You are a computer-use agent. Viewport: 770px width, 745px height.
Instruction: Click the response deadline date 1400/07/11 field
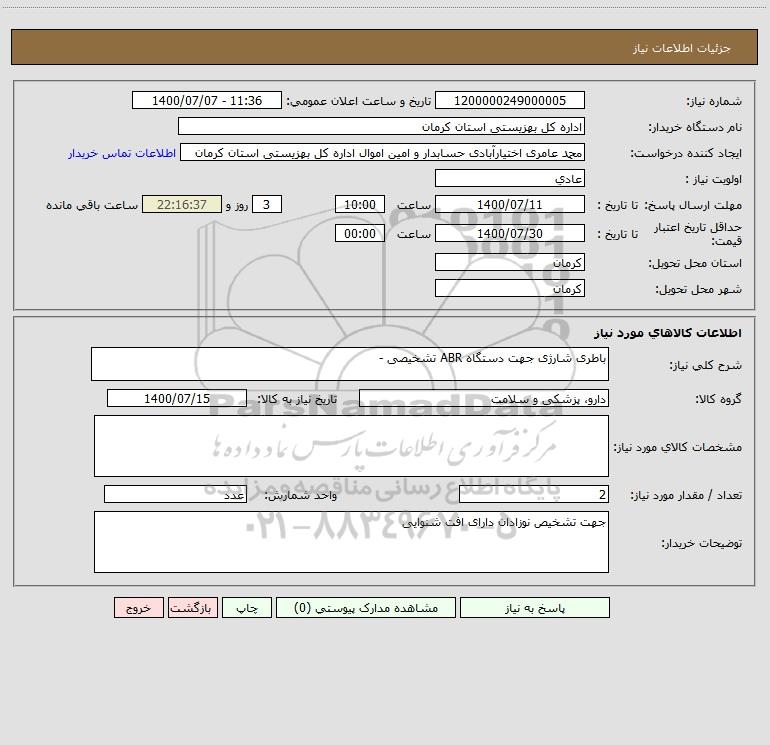click(x=510, y=204)
